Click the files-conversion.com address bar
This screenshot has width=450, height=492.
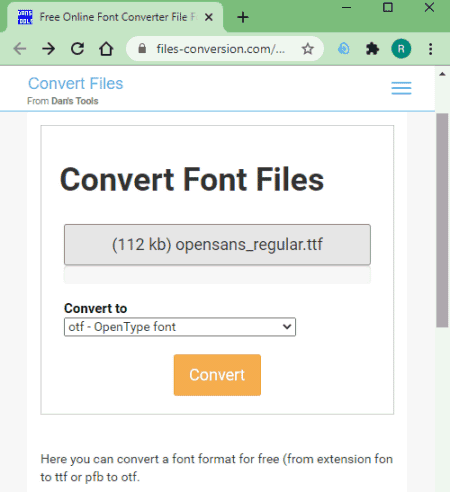pyautogui.click(x=220, y=49)
